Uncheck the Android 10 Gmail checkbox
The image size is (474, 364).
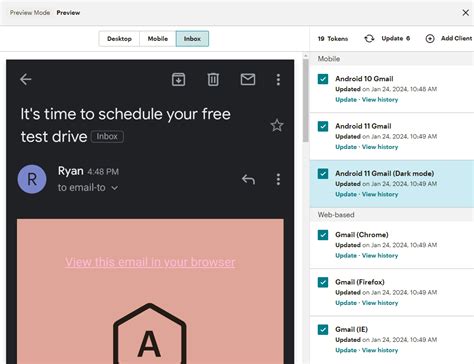coord(323,79)
